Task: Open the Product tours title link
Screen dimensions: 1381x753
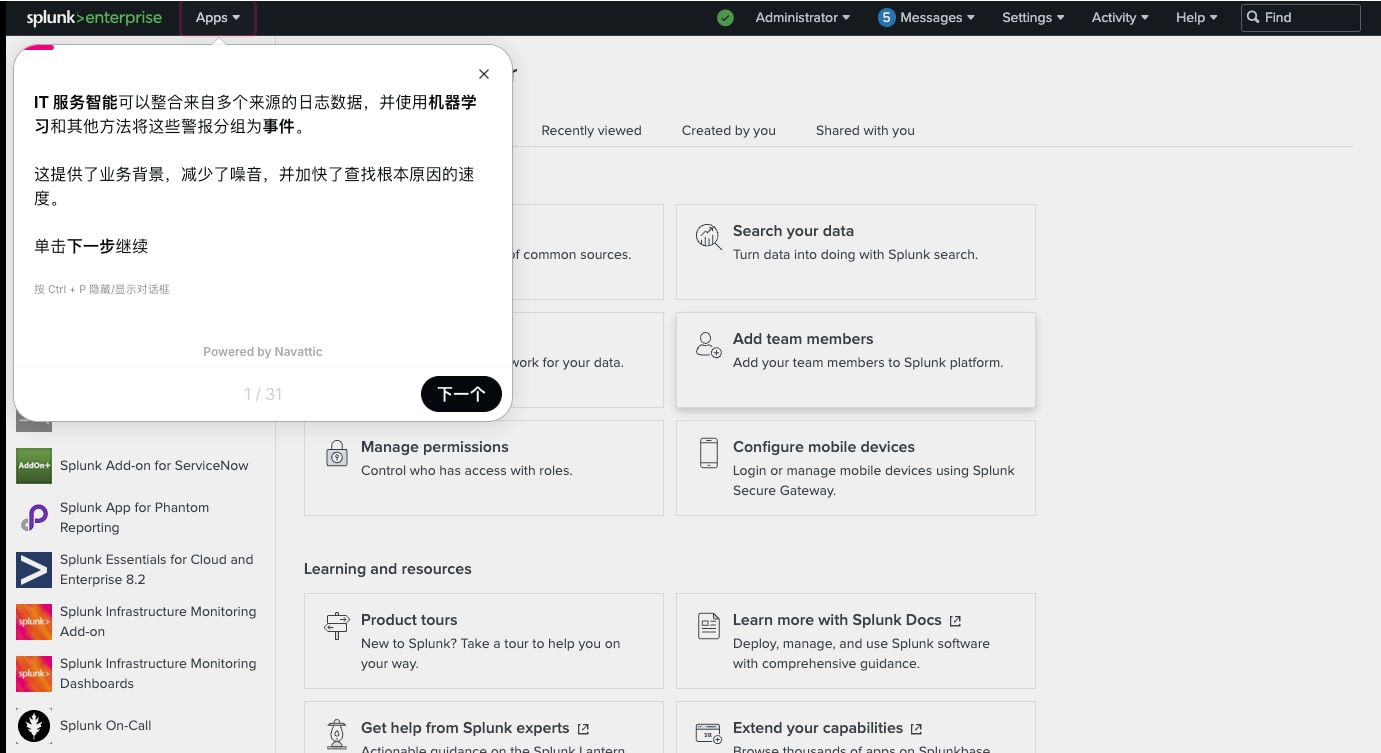Action: pyautogui.click(x=409, y=620)
